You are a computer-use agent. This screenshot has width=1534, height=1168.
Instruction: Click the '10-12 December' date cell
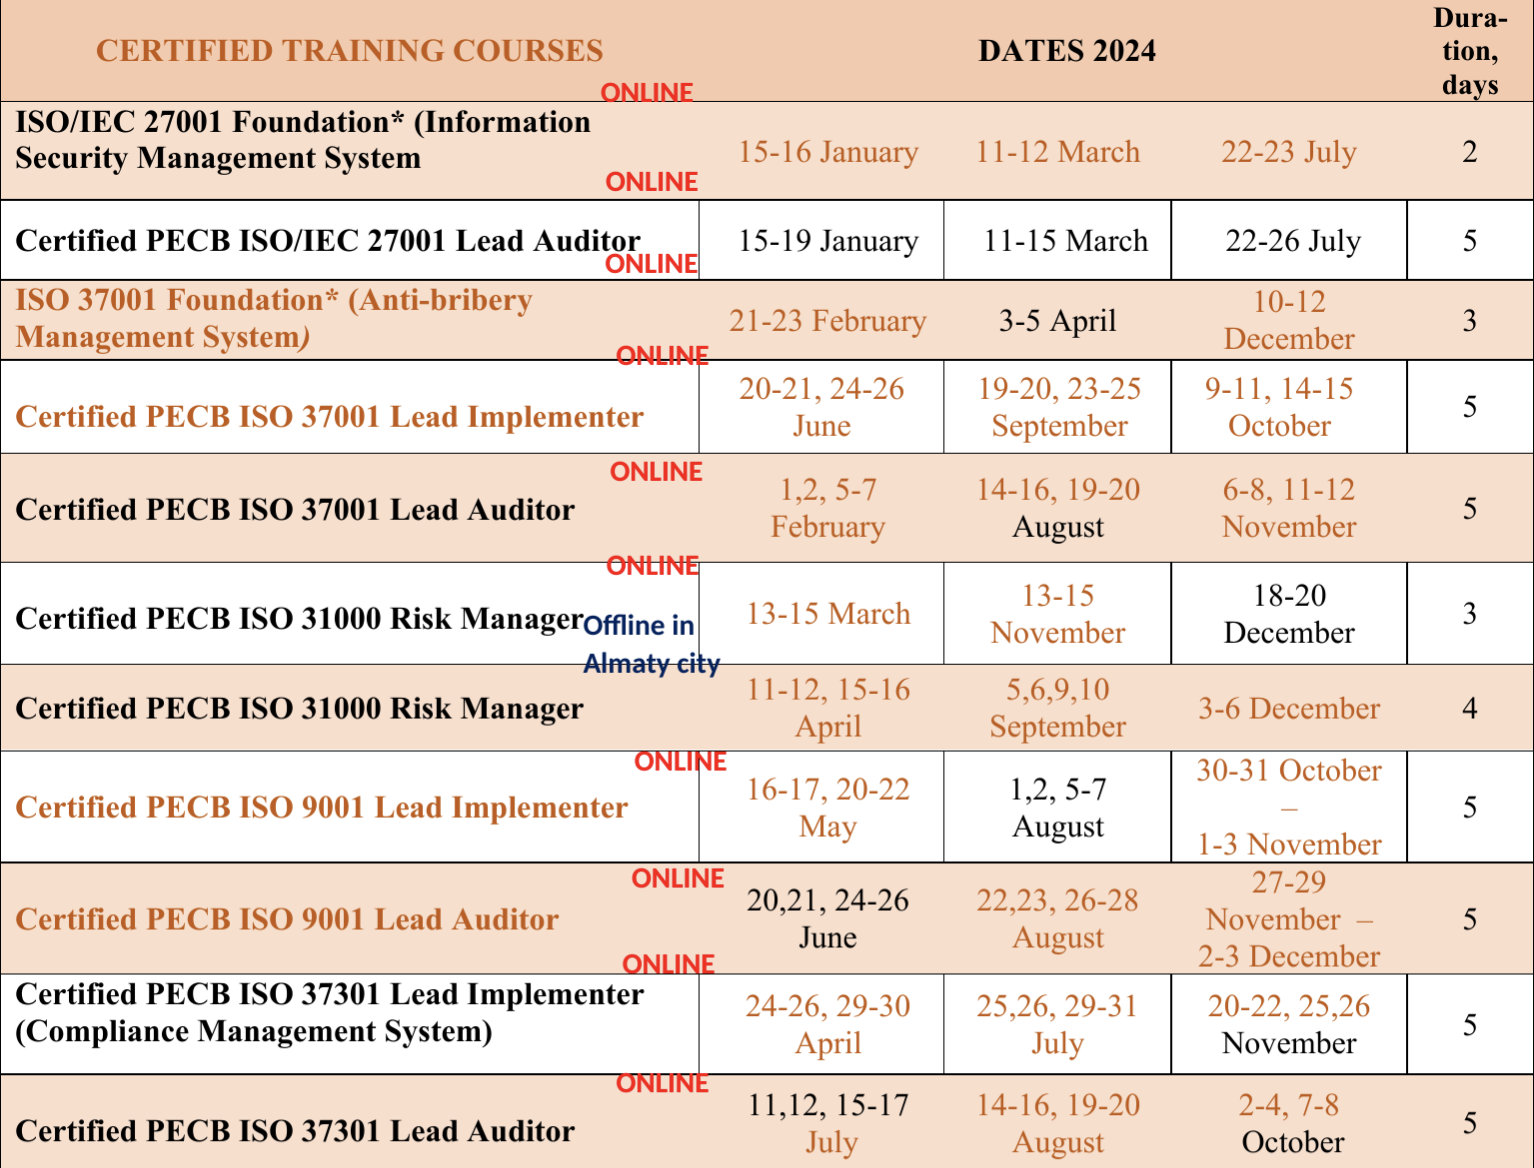pos(1289,320)
